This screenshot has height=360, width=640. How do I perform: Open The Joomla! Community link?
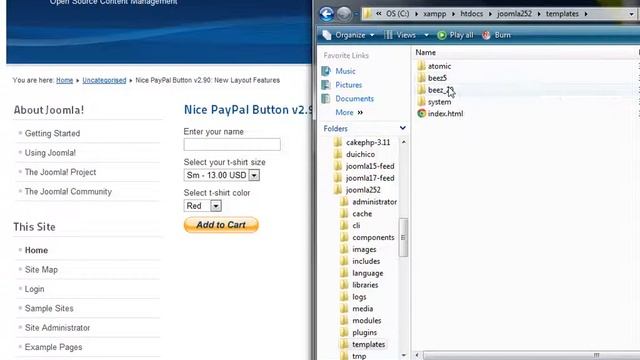[x=68, y=191]
